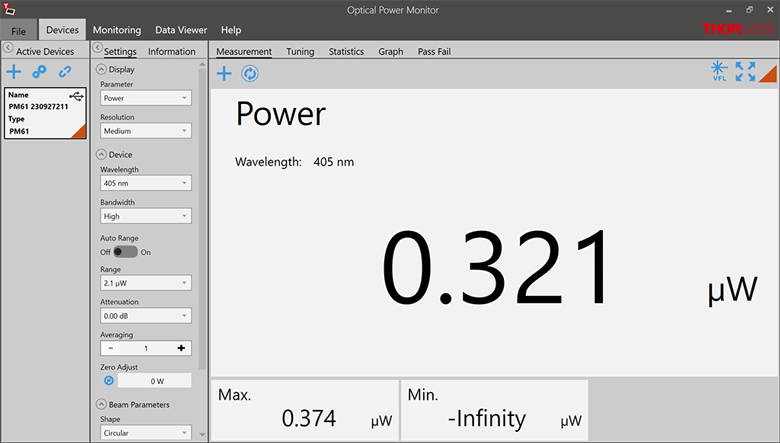Add a measurement panel with plus icon
This screenshot has width=780, height=443.
coord(224,74)
